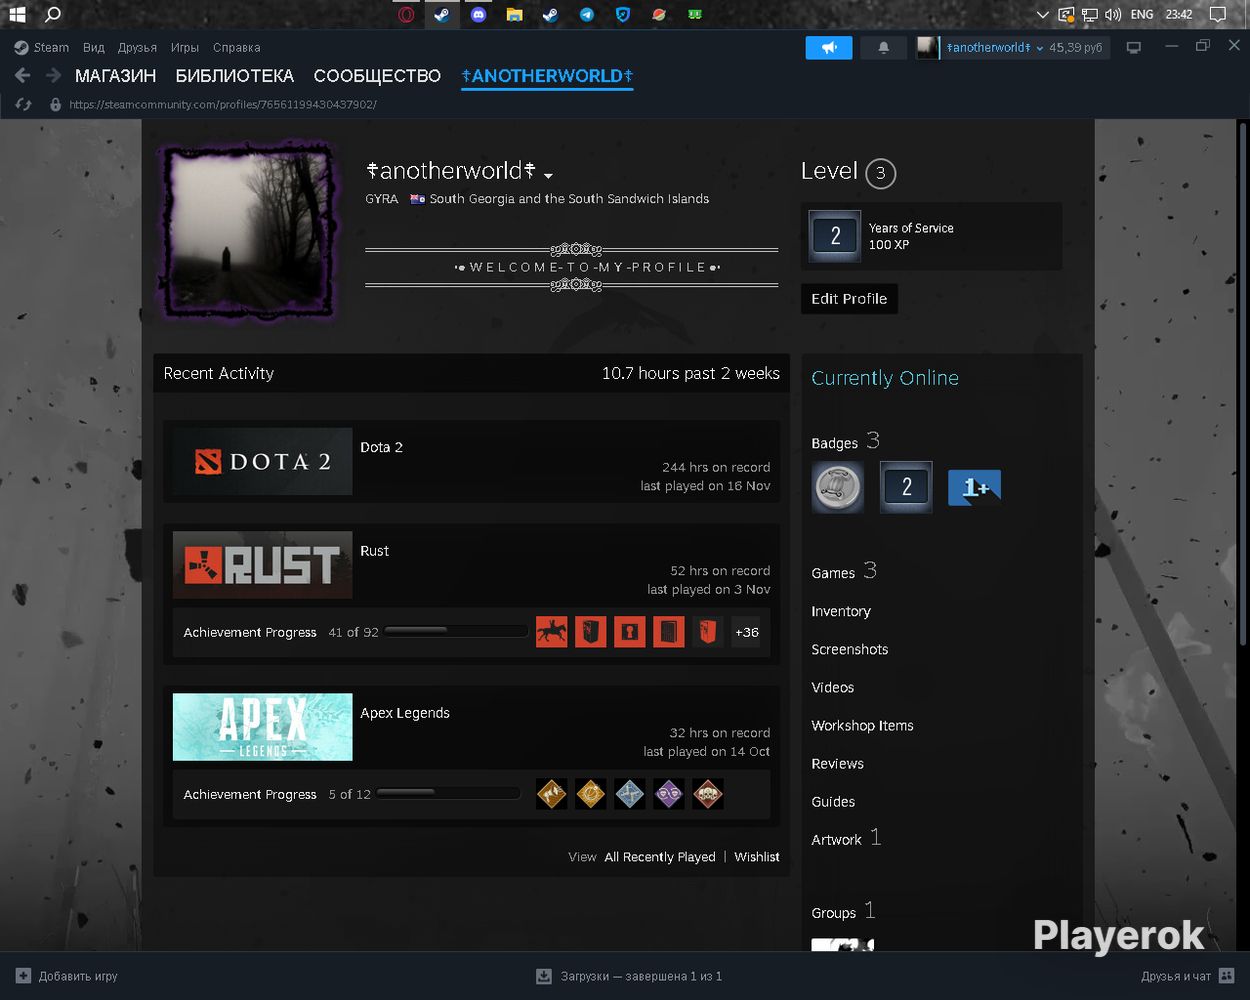Screen dimensions: 1250x1000
Task: Click the Rust keyhole achievement icon
Action: tap(629, 632)
